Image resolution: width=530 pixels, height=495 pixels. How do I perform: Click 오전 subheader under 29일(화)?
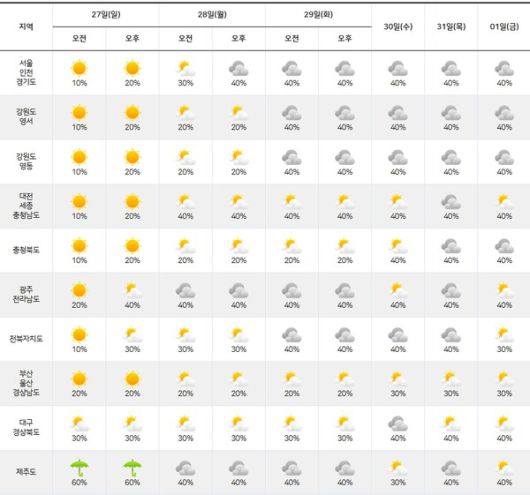click(292, 38)
